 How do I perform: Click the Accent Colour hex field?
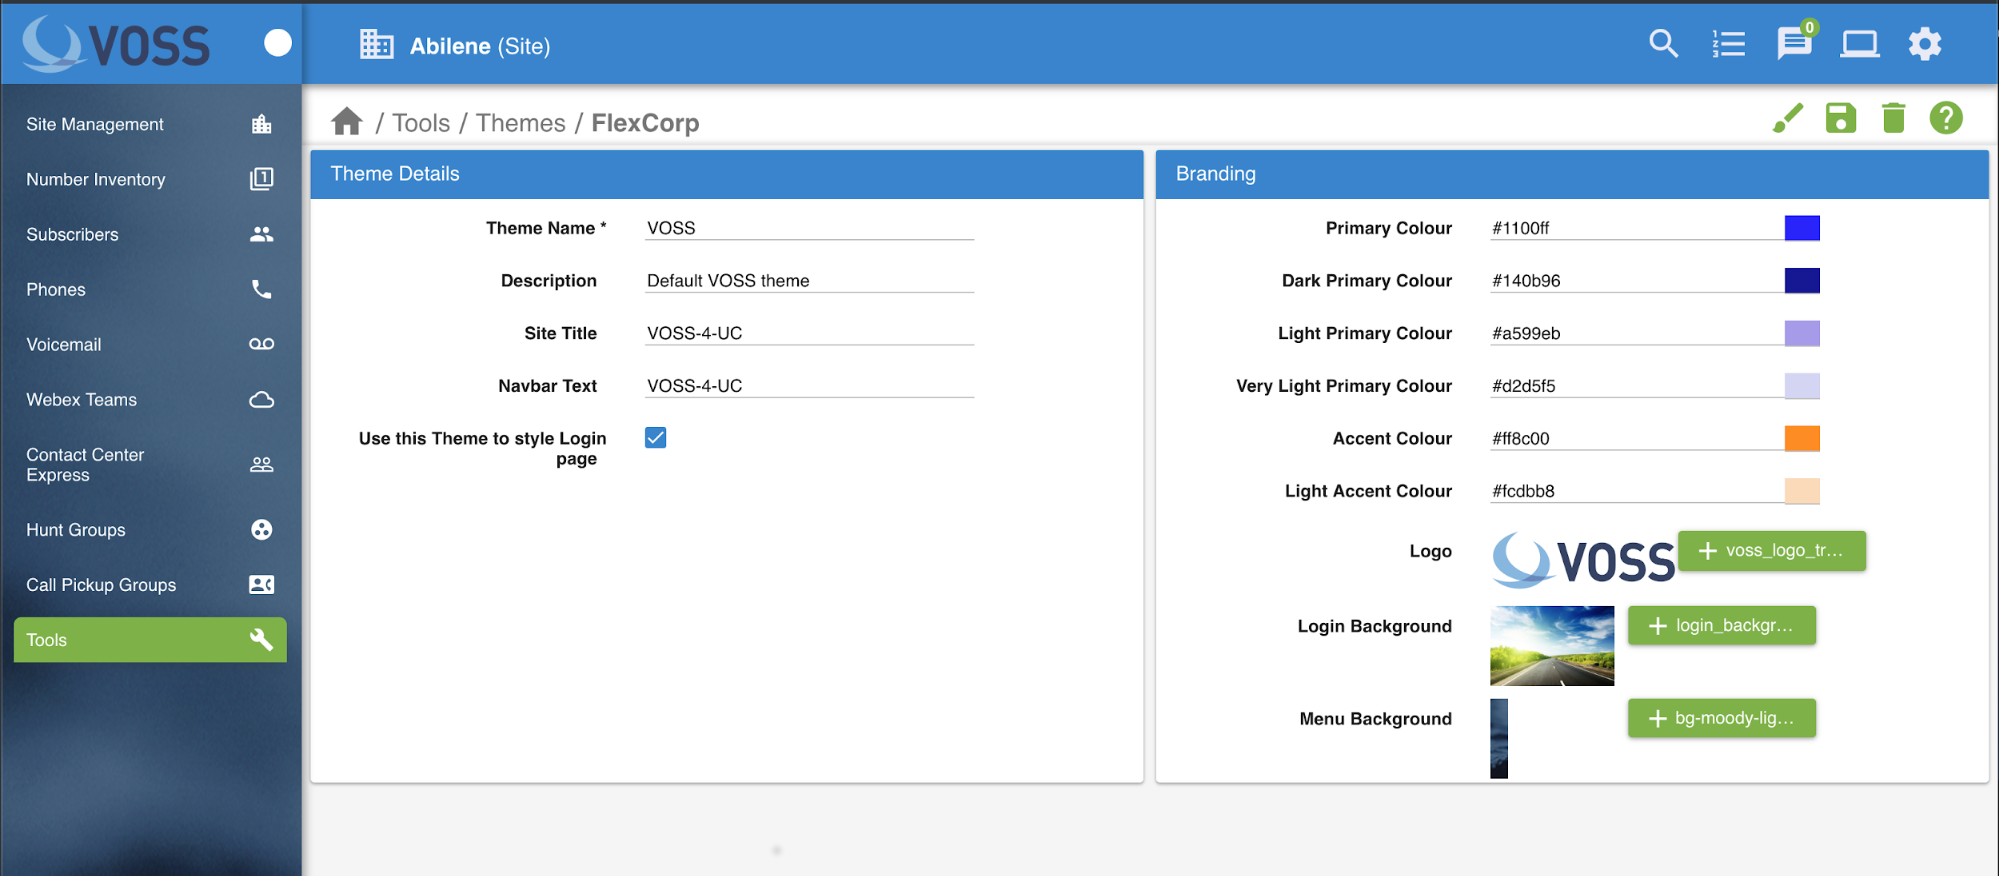pyautogui.click(x=1637, y=438)
